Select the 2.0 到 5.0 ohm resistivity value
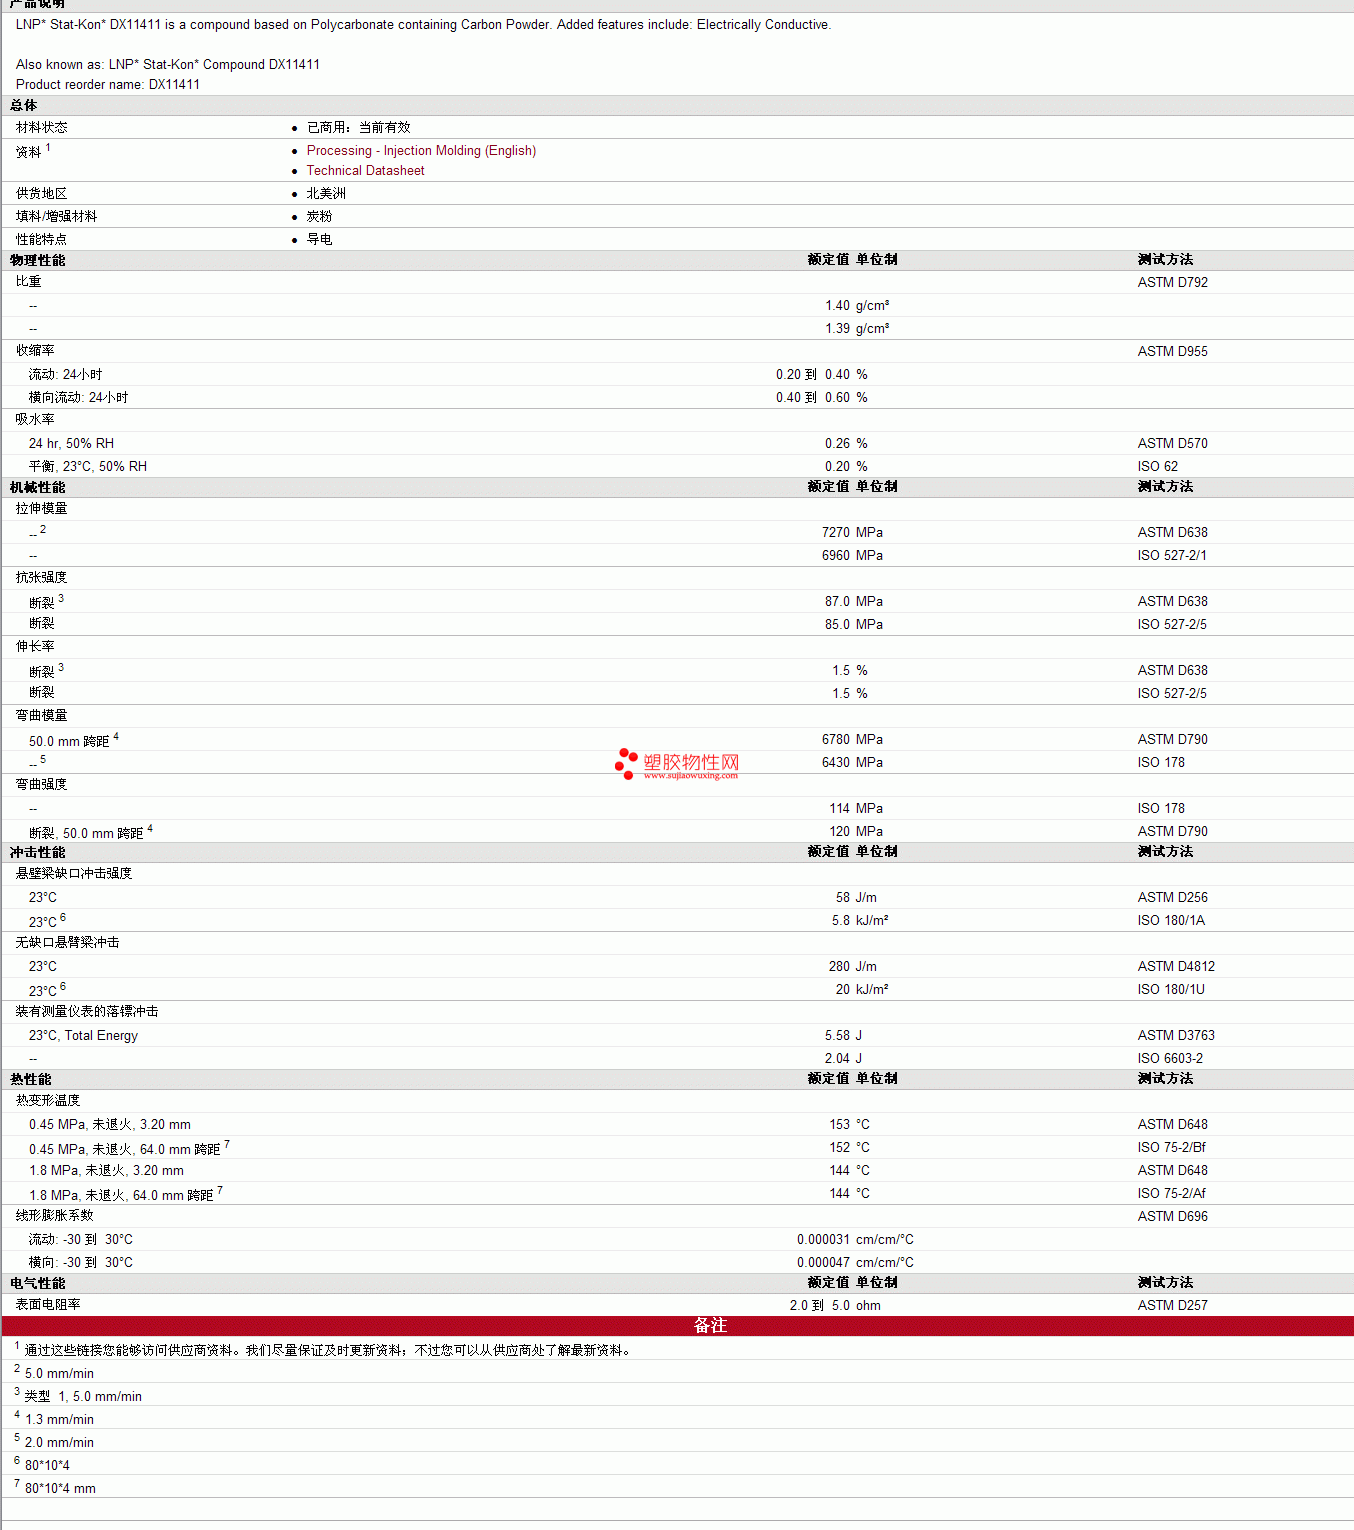 (835, 1306)
